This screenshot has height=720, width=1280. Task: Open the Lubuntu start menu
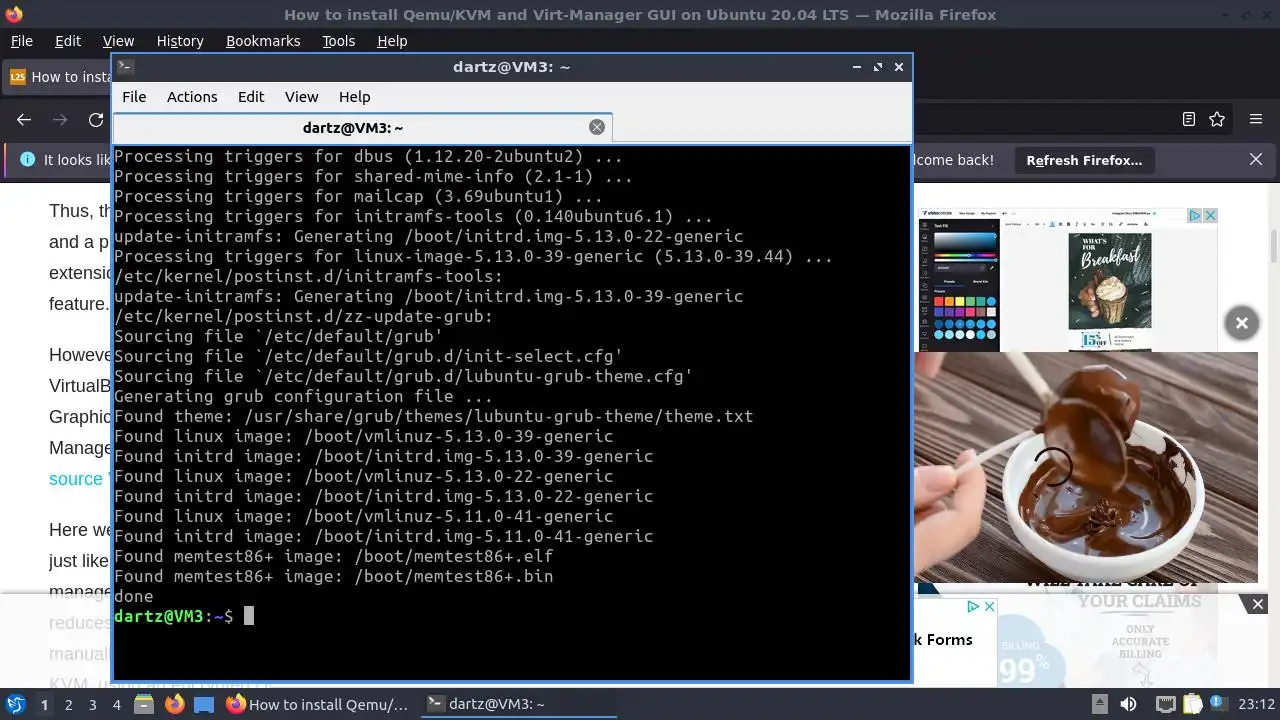(15, 704)
